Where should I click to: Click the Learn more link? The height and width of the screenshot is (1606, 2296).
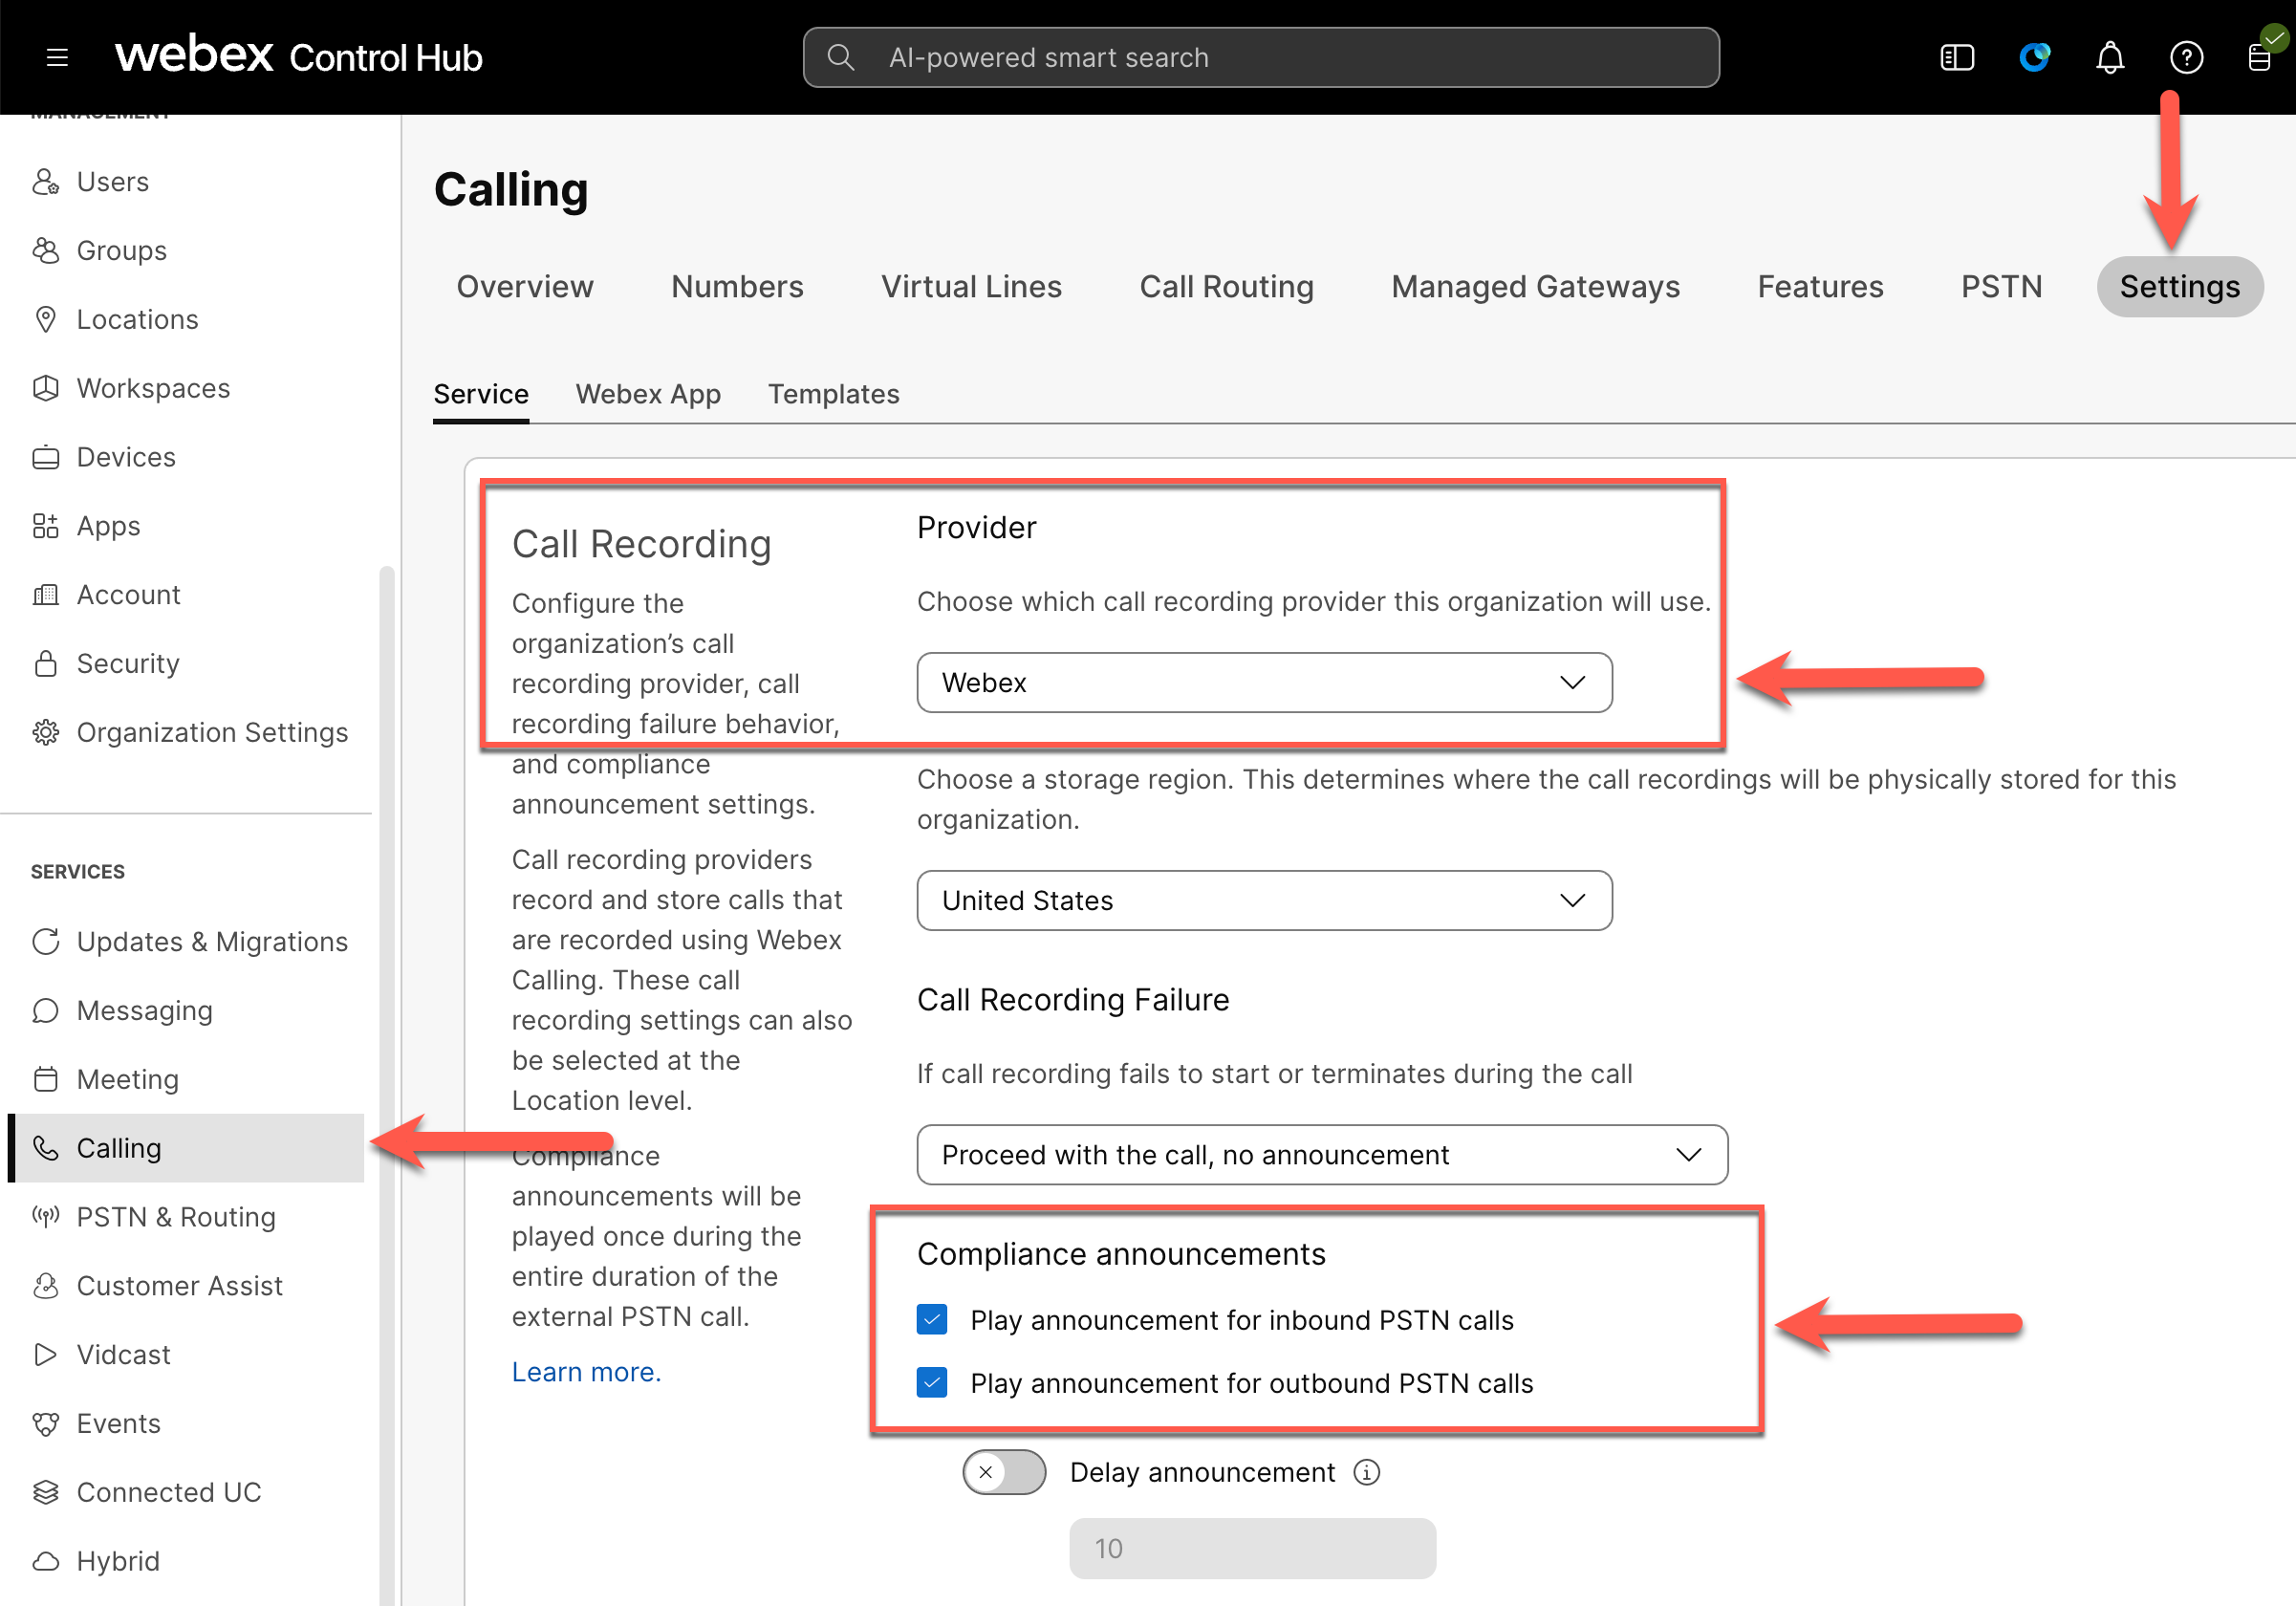[586, 1371]
